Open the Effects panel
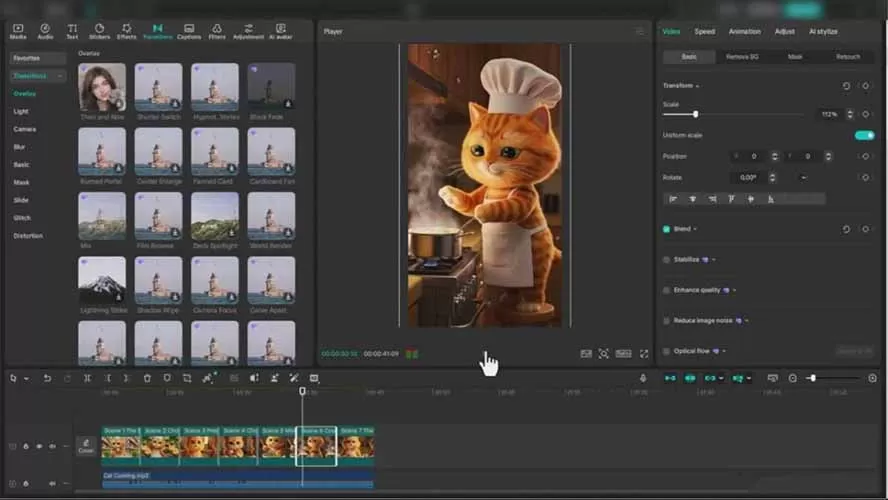This screenshot has height=500, width=888. [x=126, y=30]
